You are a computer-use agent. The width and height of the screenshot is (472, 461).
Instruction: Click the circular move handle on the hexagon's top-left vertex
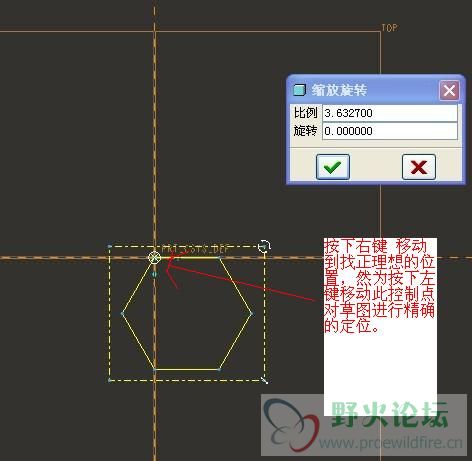pos(154,258)
